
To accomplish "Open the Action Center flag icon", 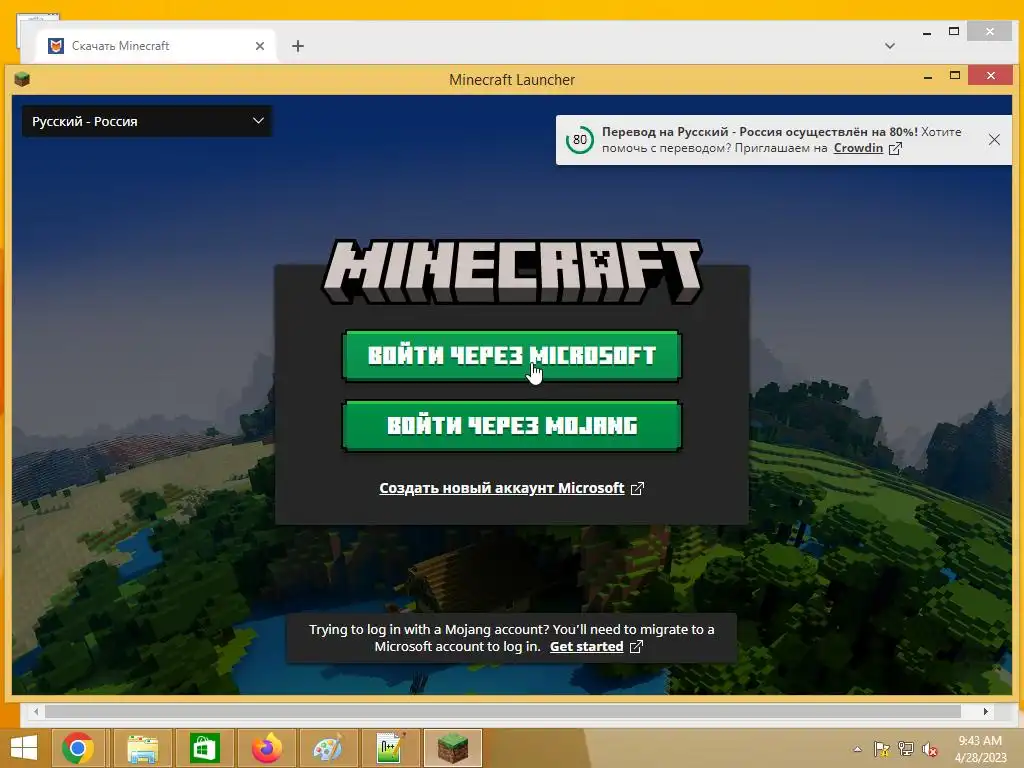I will 882,749.
